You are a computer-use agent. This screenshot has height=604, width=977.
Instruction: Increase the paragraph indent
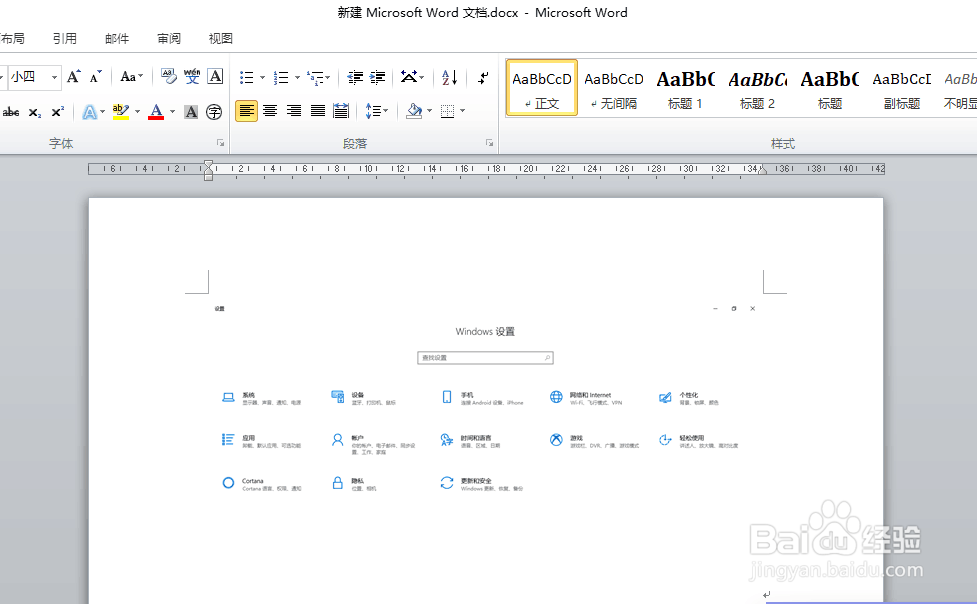point(378,77)
